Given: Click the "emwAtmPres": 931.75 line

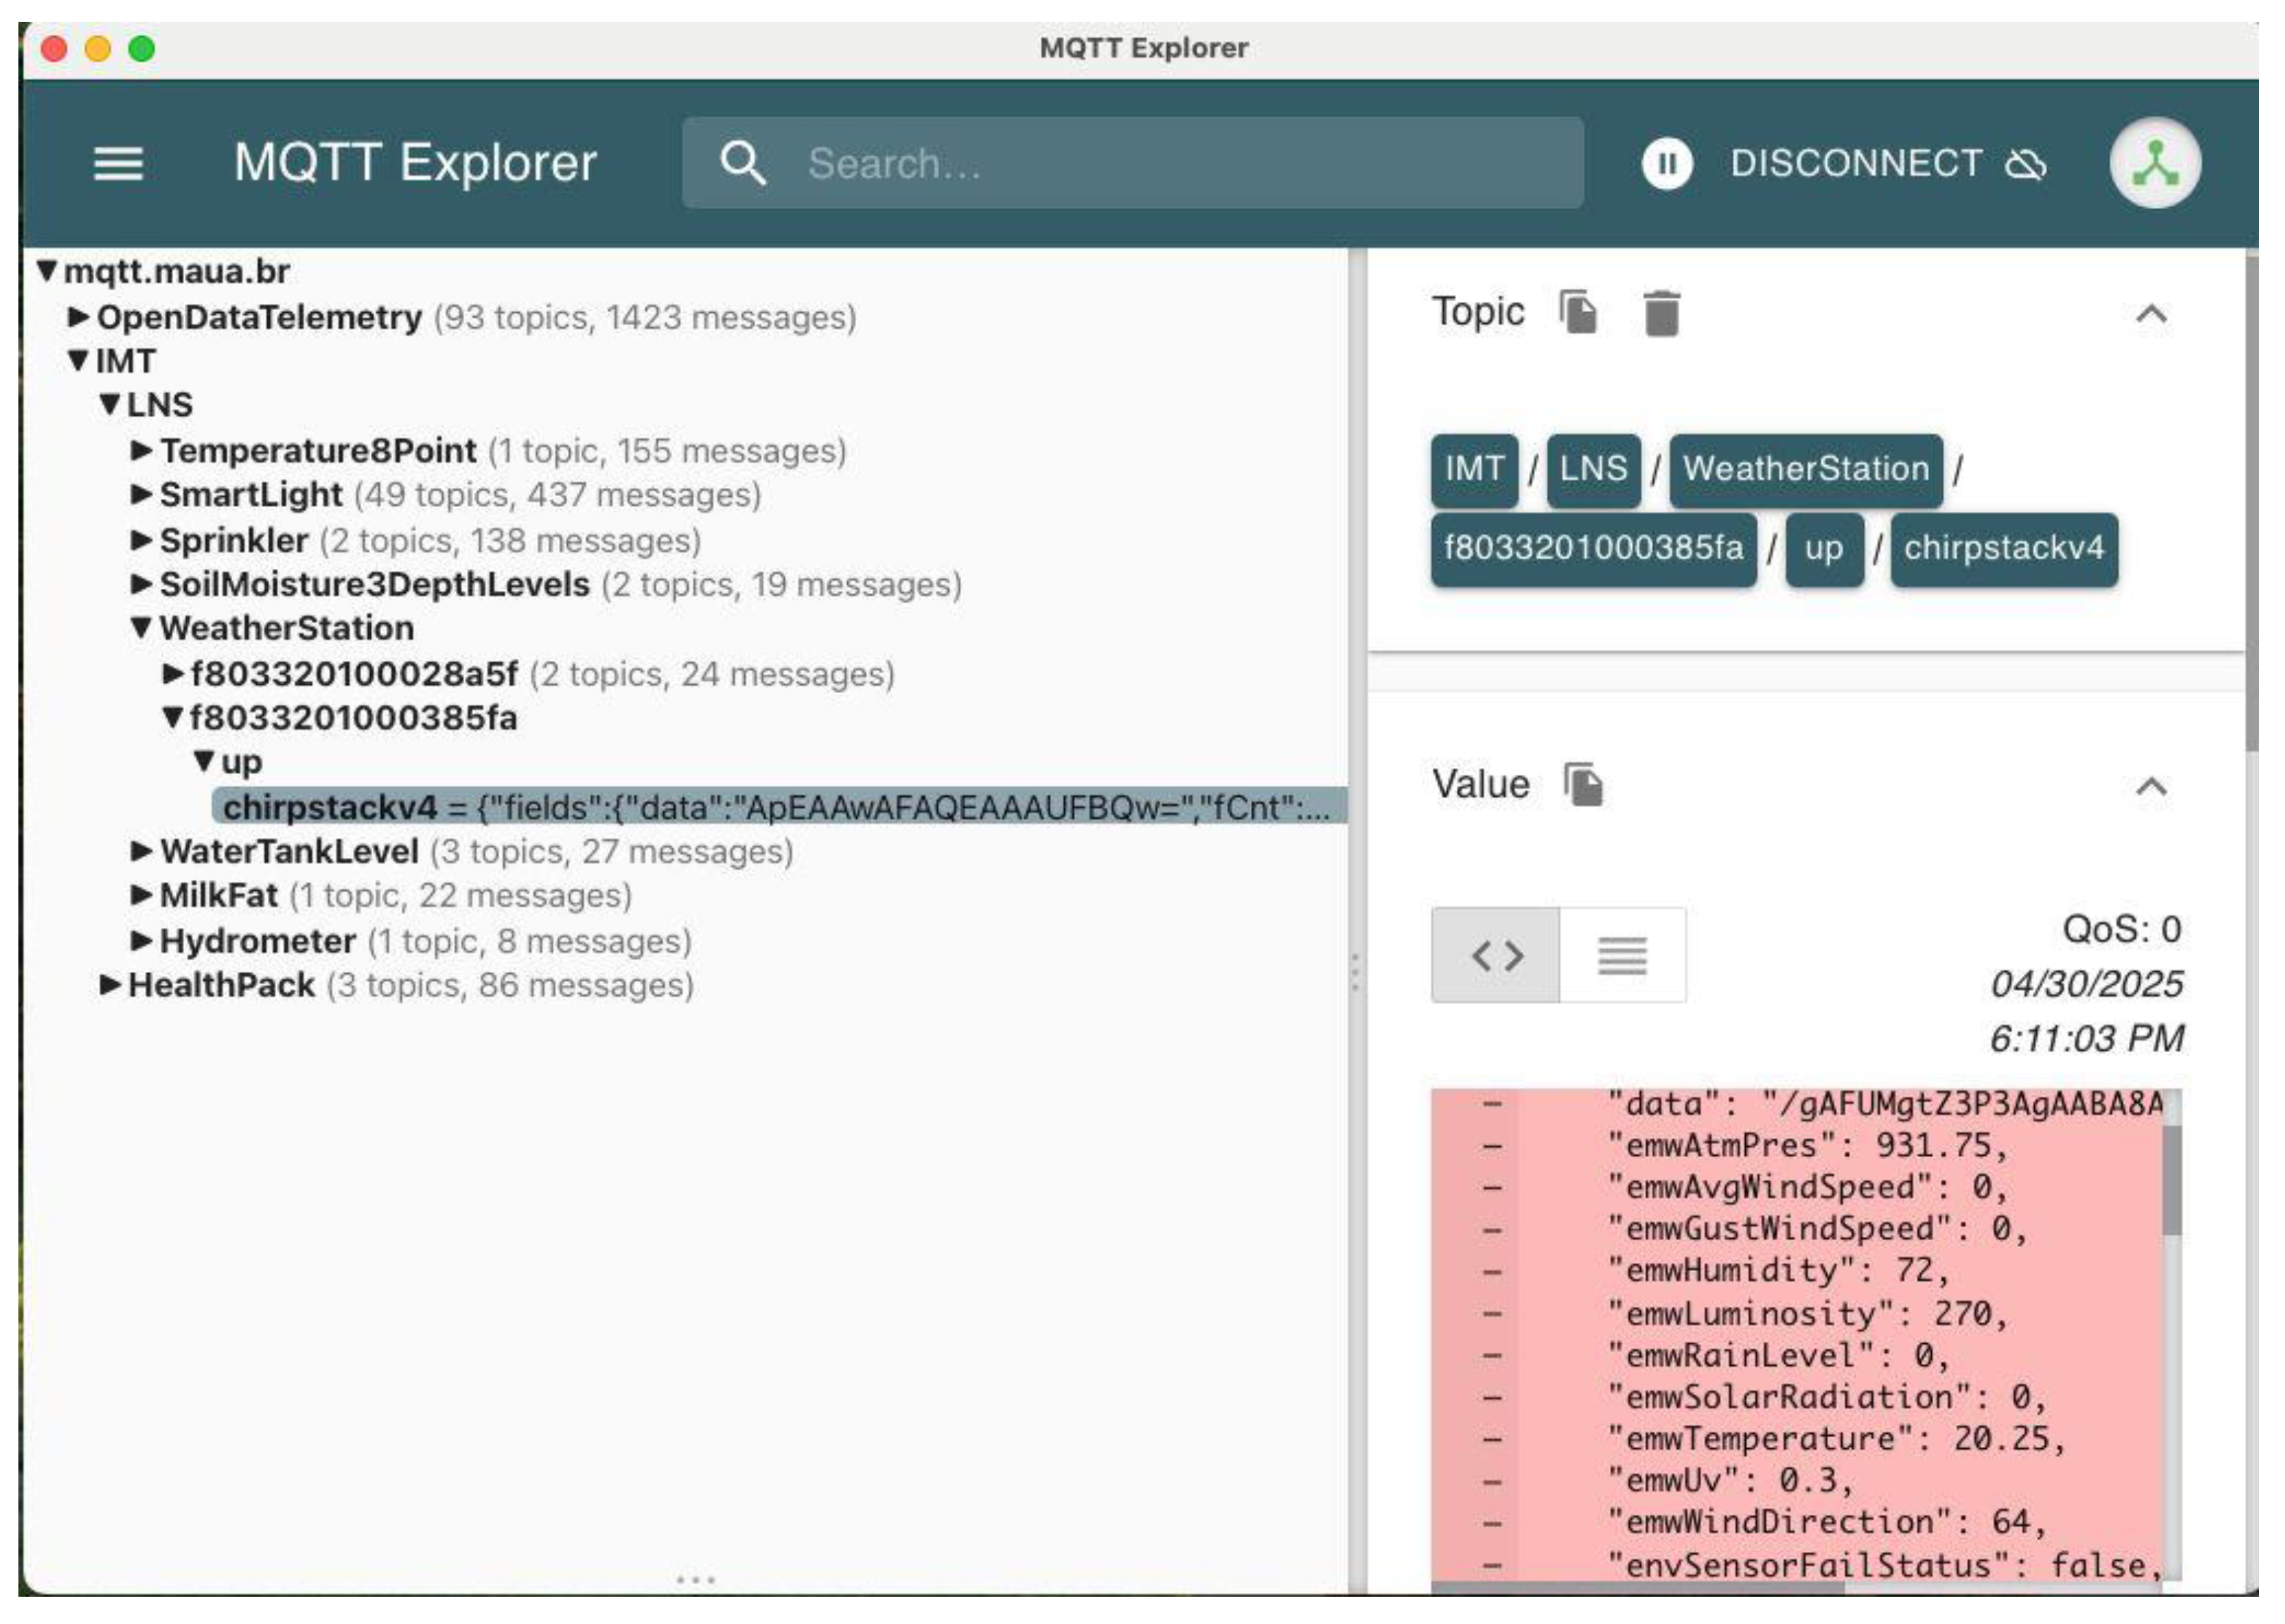Looking at the screenshot, I should tap(1807, 1146).
